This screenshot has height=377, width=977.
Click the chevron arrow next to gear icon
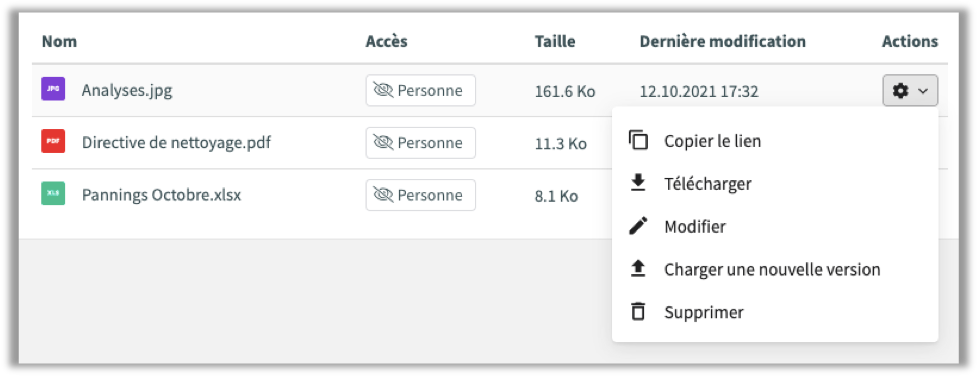coord(923,92)
